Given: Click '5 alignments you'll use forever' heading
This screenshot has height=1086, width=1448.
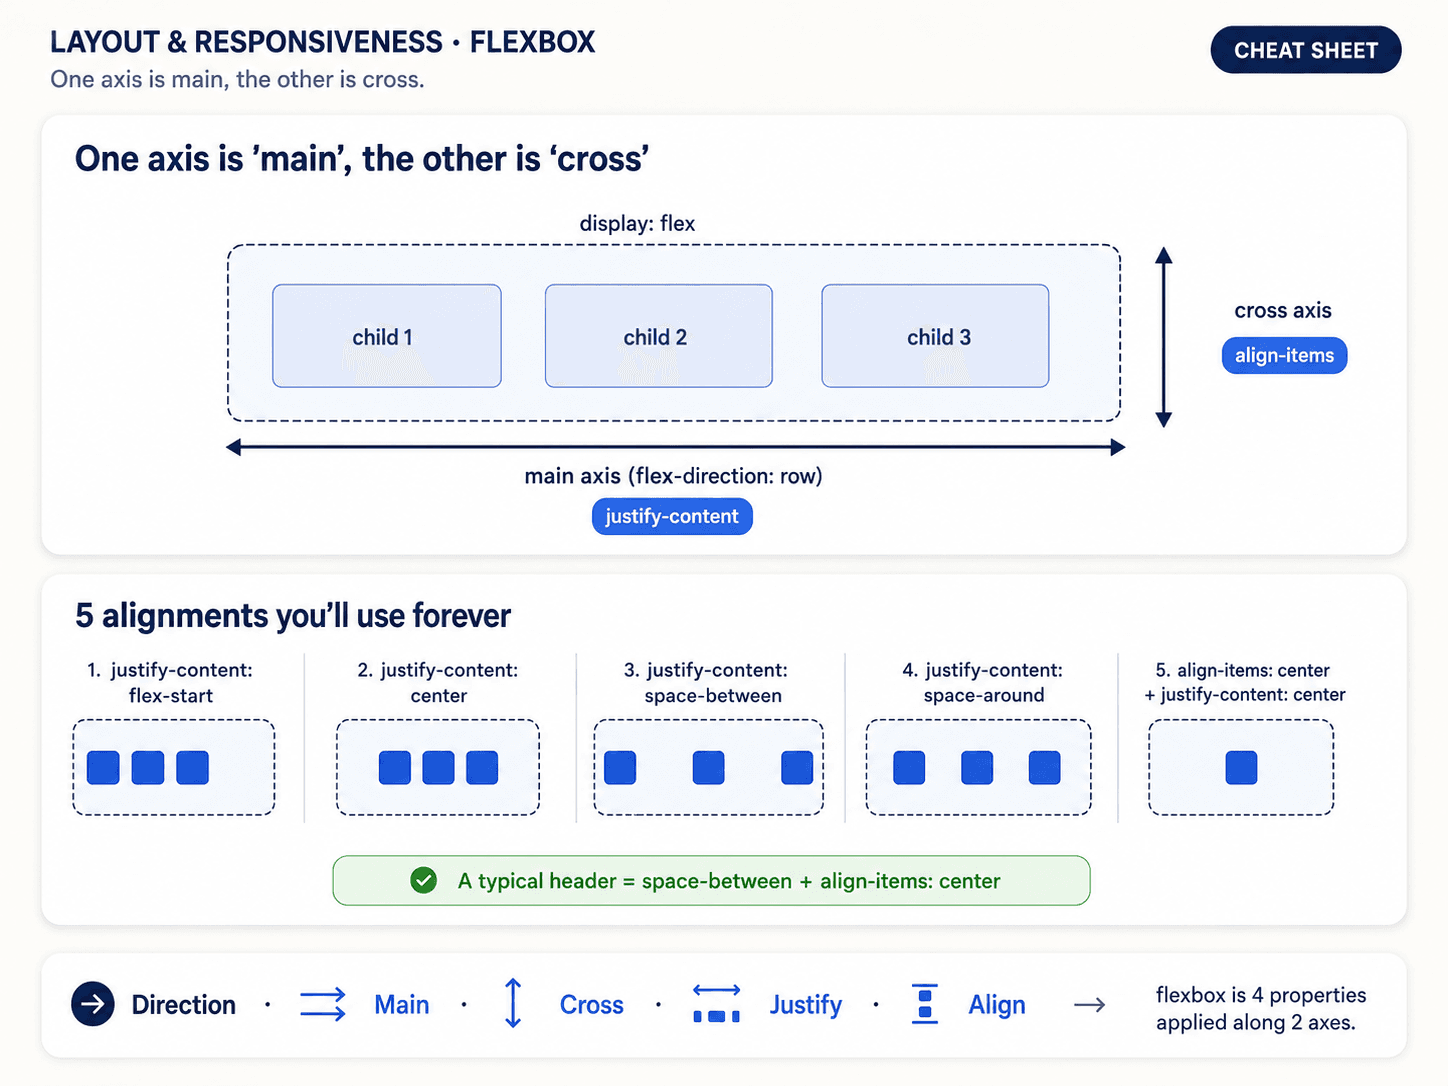Looking at the screenshot, I should click(293, 616).
